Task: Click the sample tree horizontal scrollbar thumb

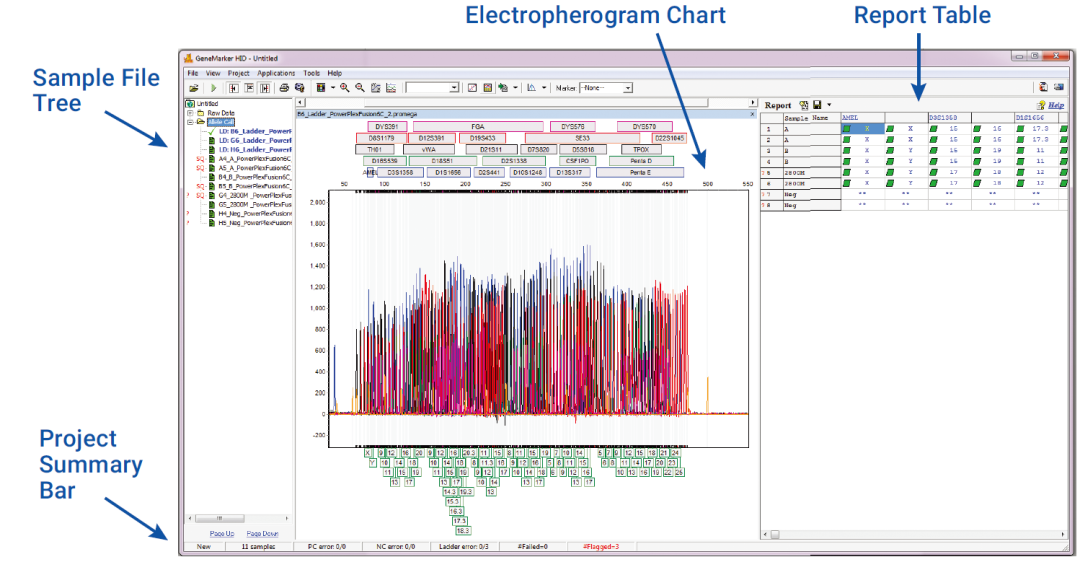Action: [220, 518]
